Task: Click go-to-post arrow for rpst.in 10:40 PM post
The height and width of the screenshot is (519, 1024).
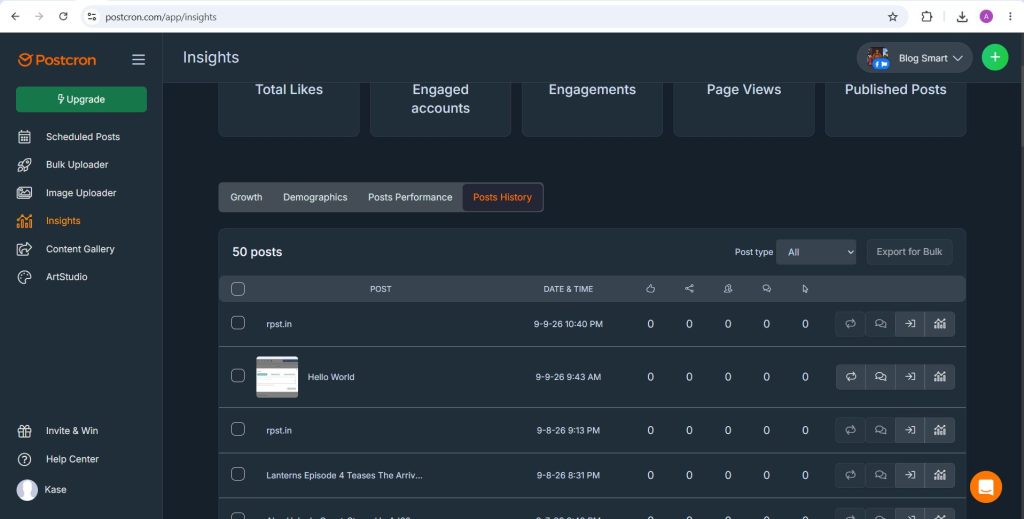Action: 910,324
